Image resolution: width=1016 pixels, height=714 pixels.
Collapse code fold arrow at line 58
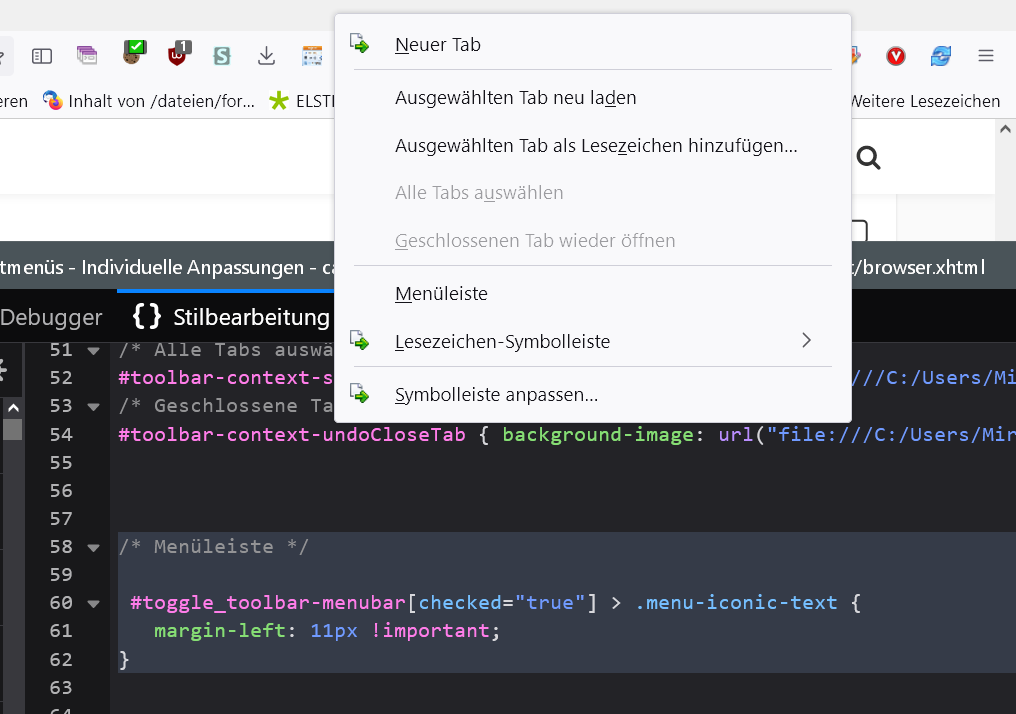(93, 547)
